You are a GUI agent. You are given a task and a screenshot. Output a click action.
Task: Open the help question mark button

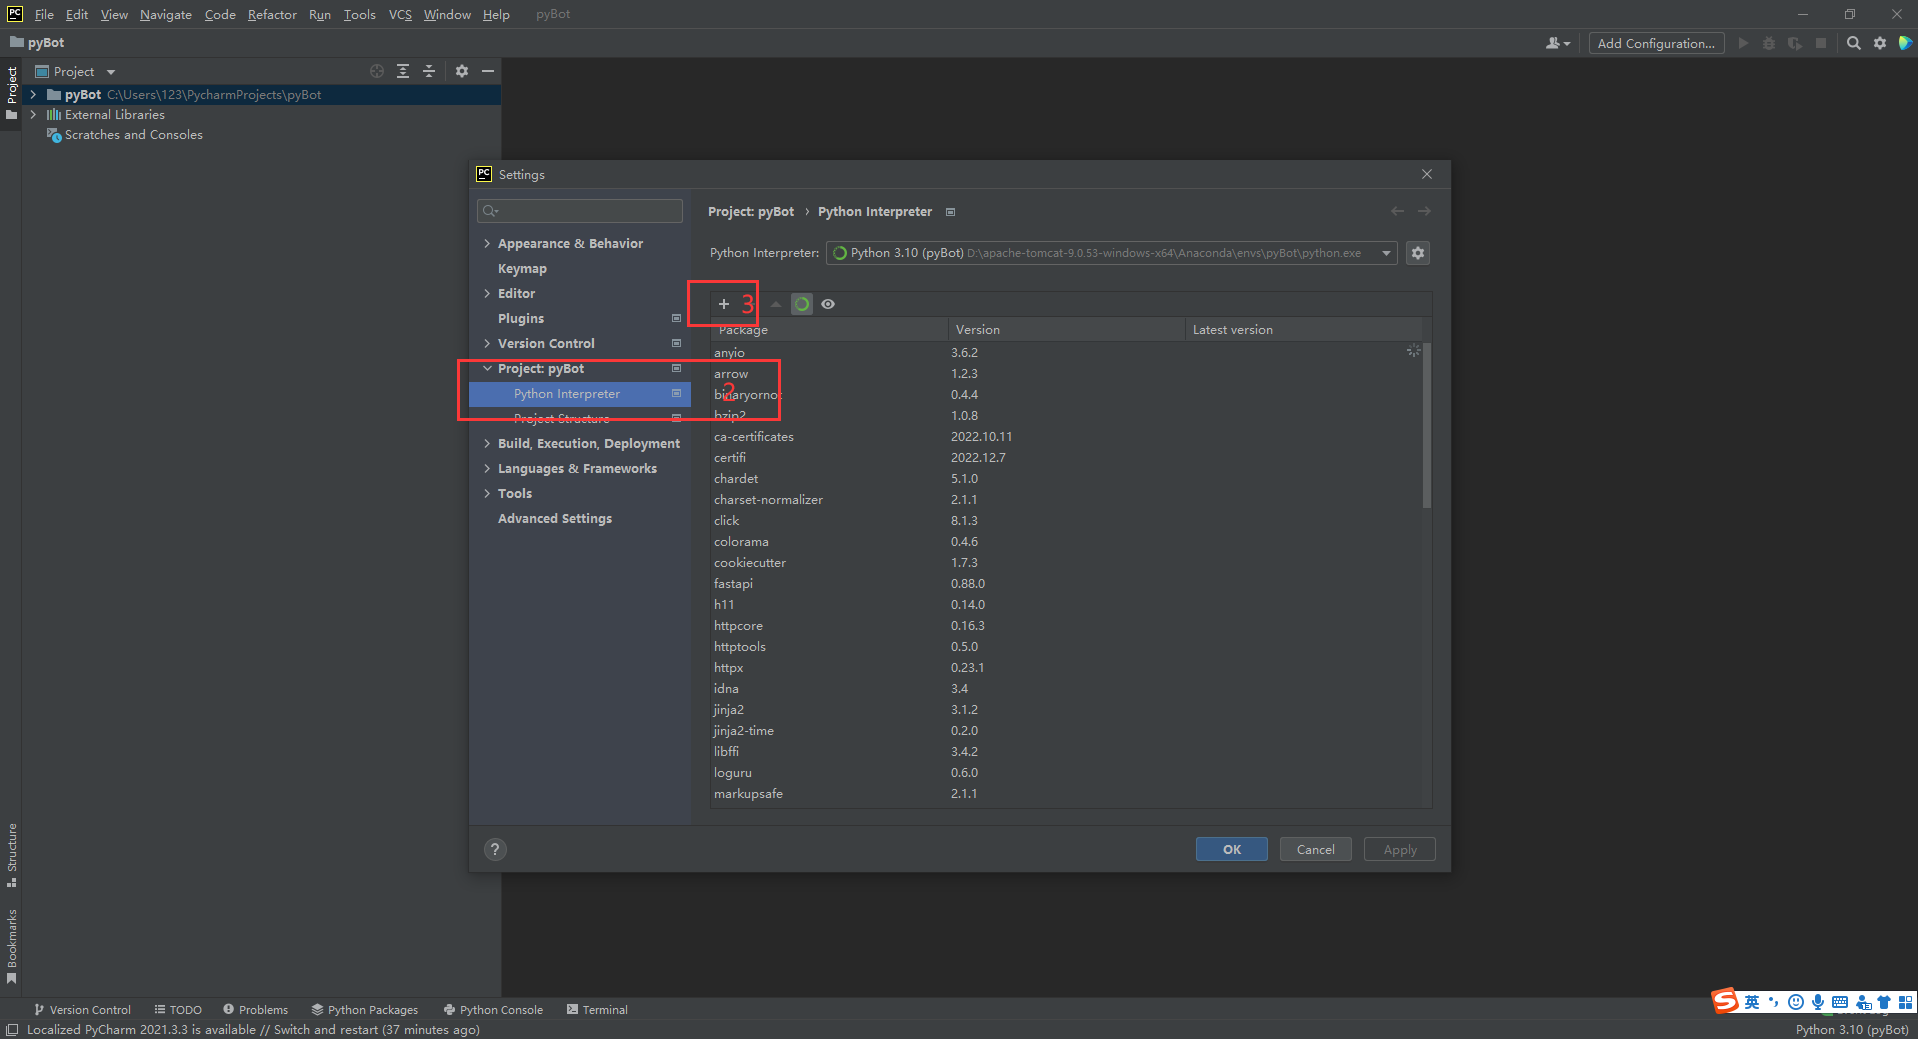pyautogui.click(x=495, y=849)
